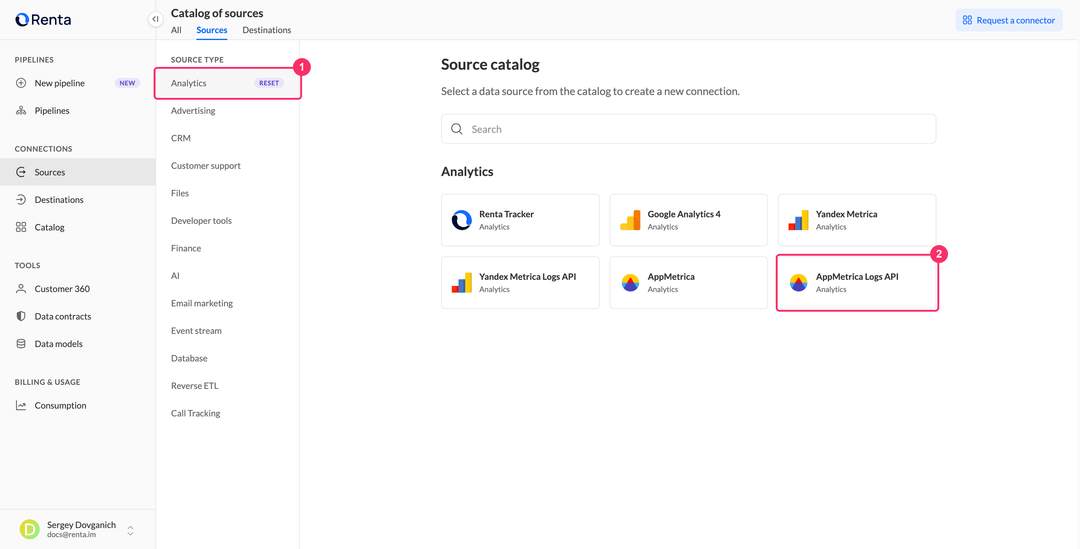Click the New pipeline plus icon
Screen dimensions: 1080x549
click(x=21, y=83)
